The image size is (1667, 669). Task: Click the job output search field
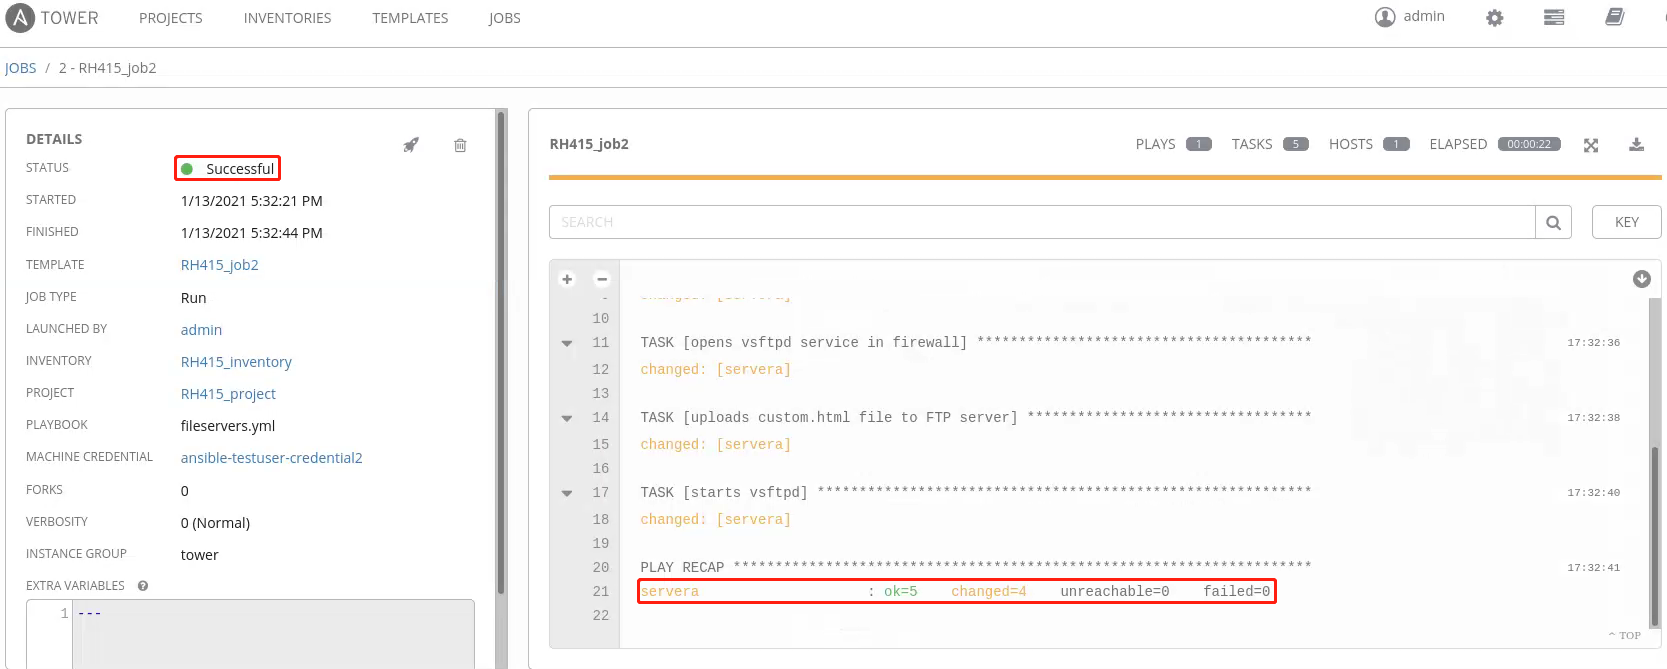[x=1041, y=222]
